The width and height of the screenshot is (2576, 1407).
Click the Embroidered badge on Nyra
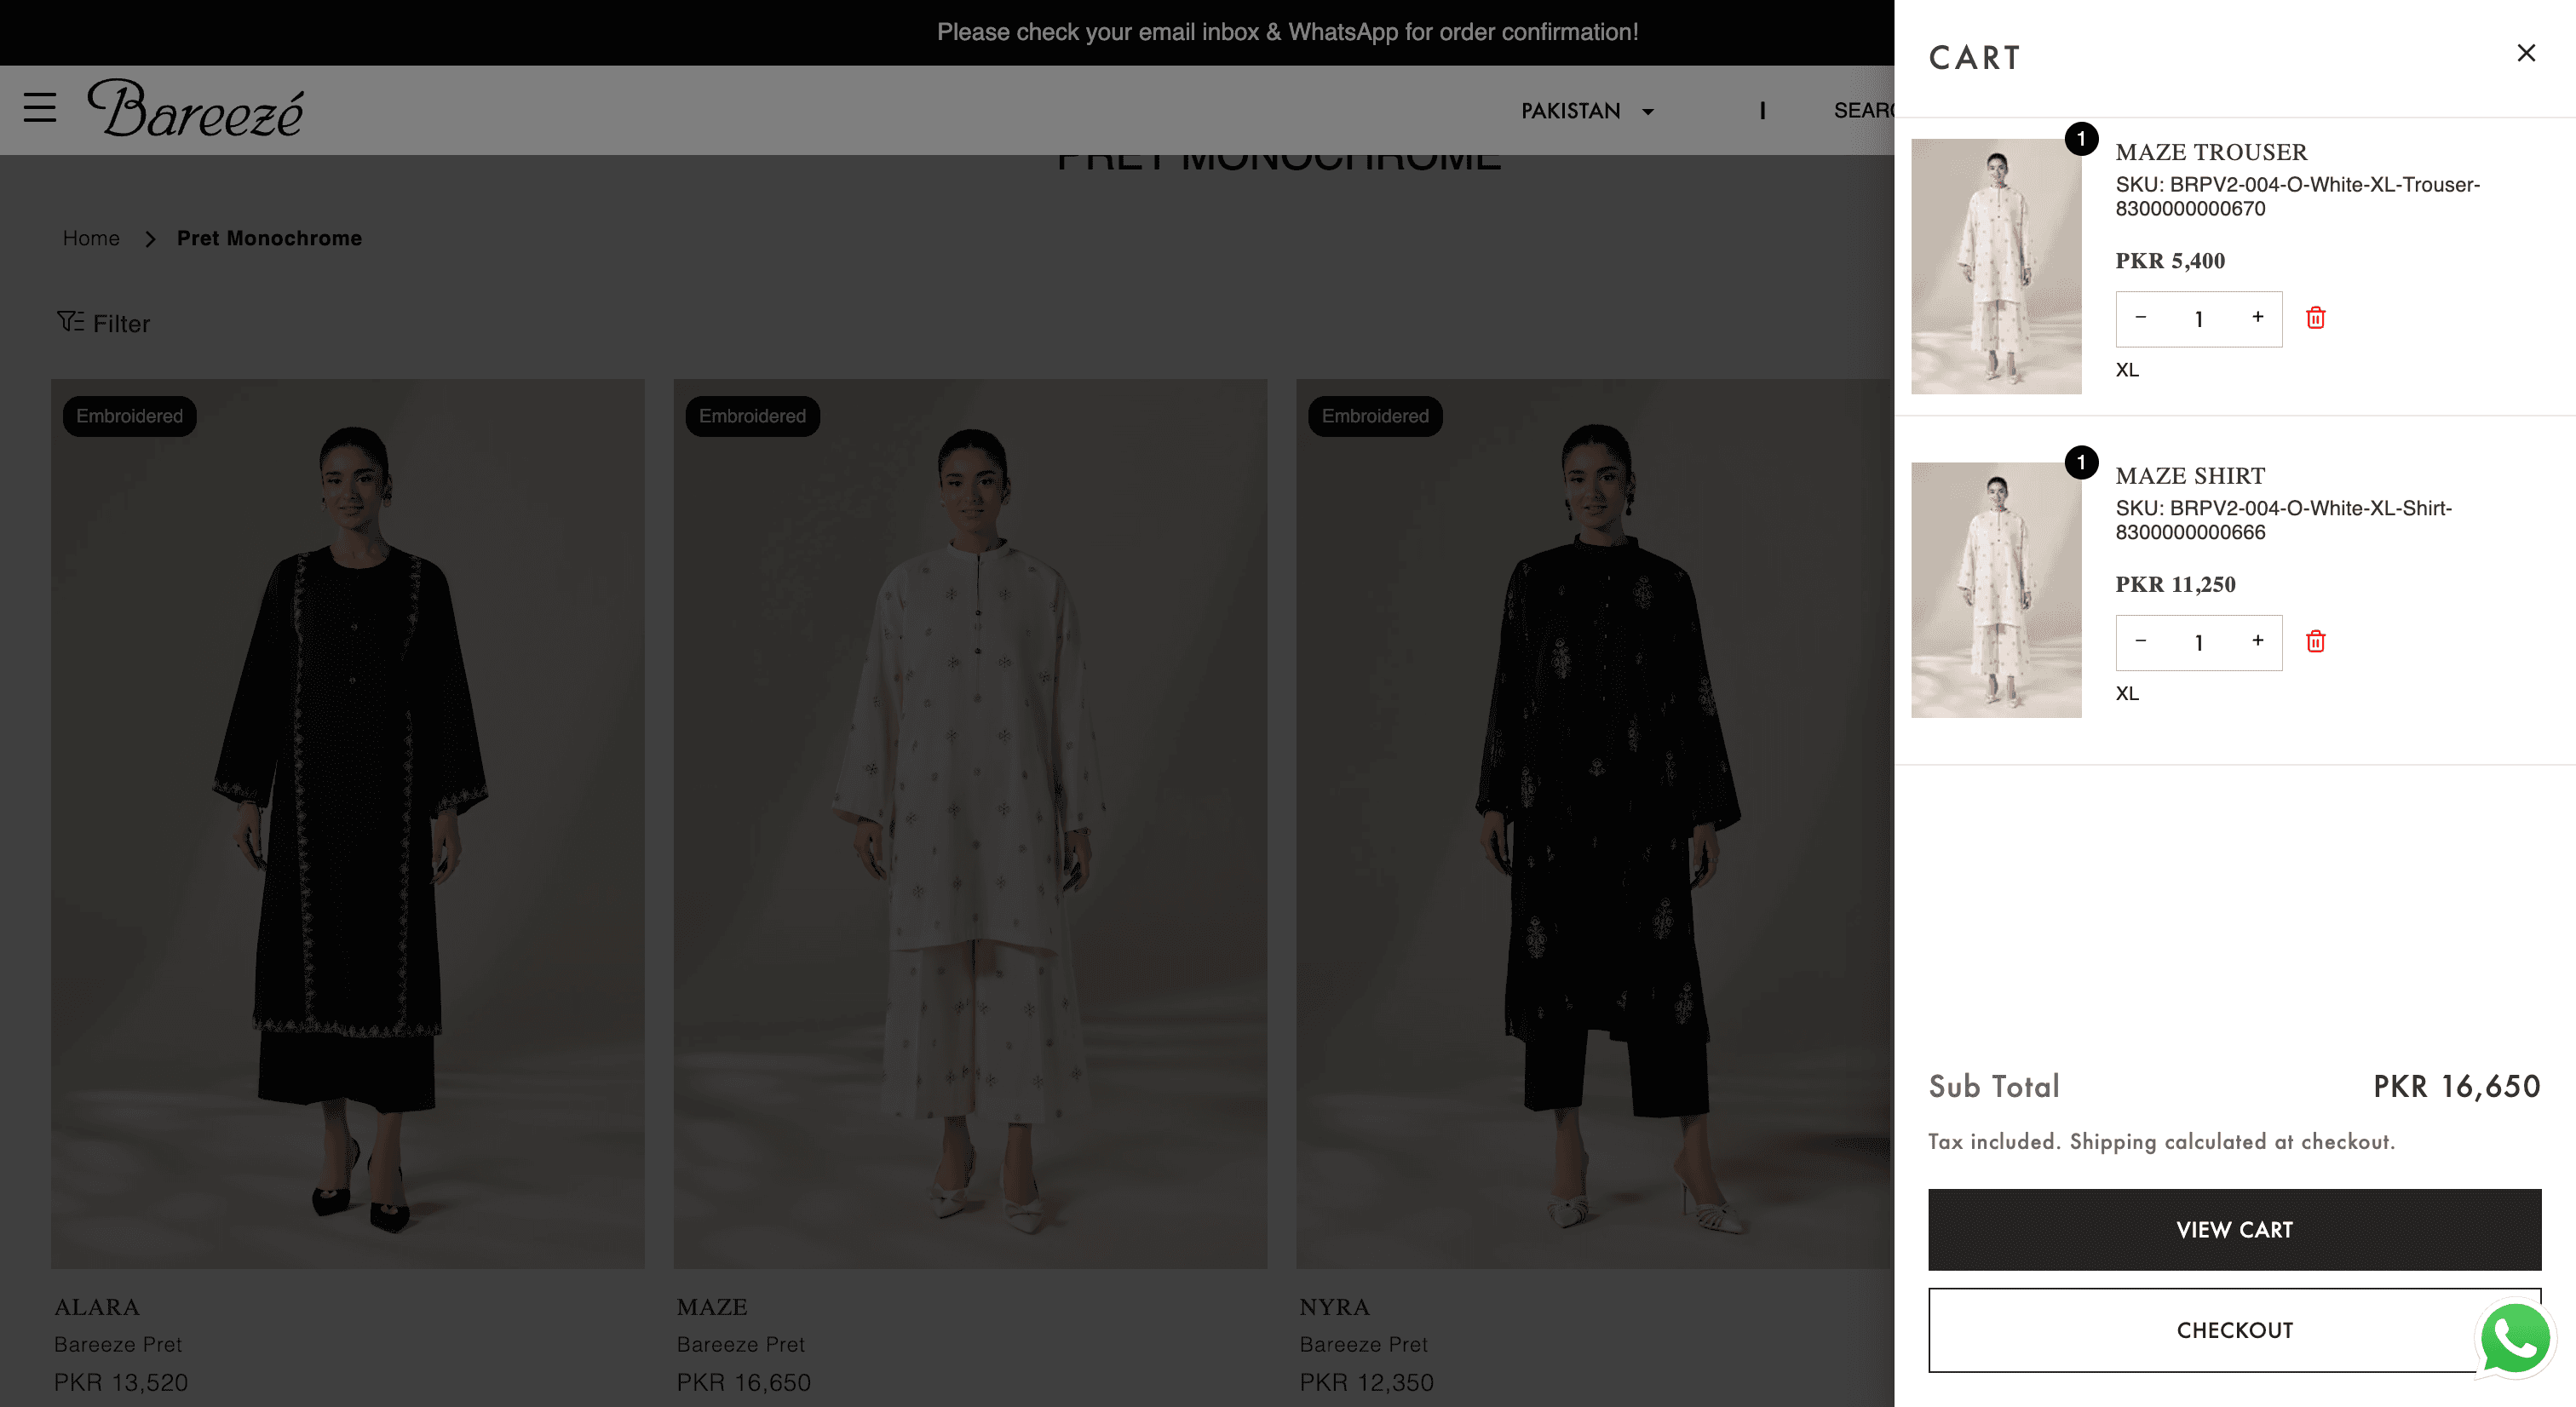1375,416
